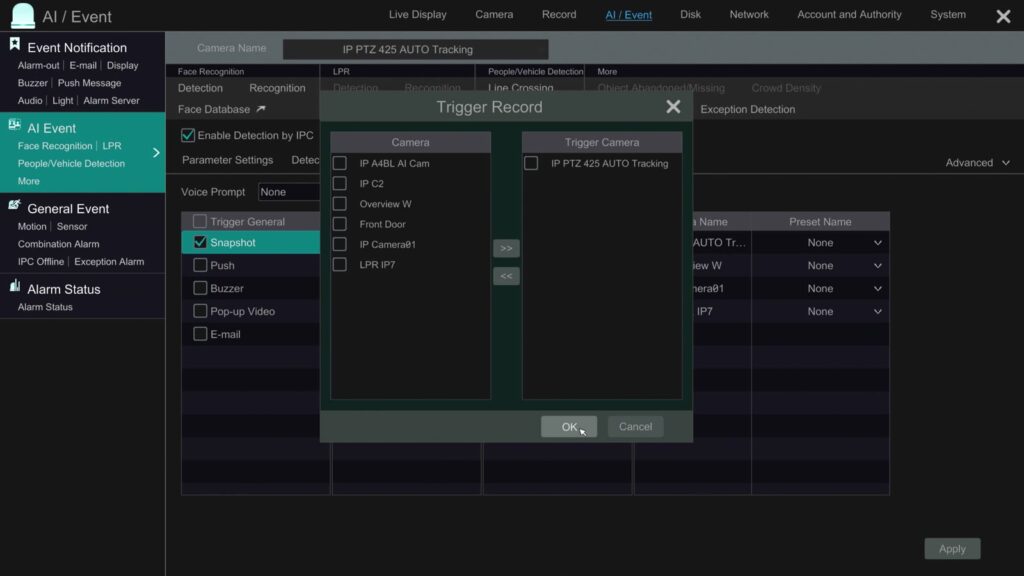Click the AI Event section icon
The image size is (1024, 576).
(x=14, y=125)
